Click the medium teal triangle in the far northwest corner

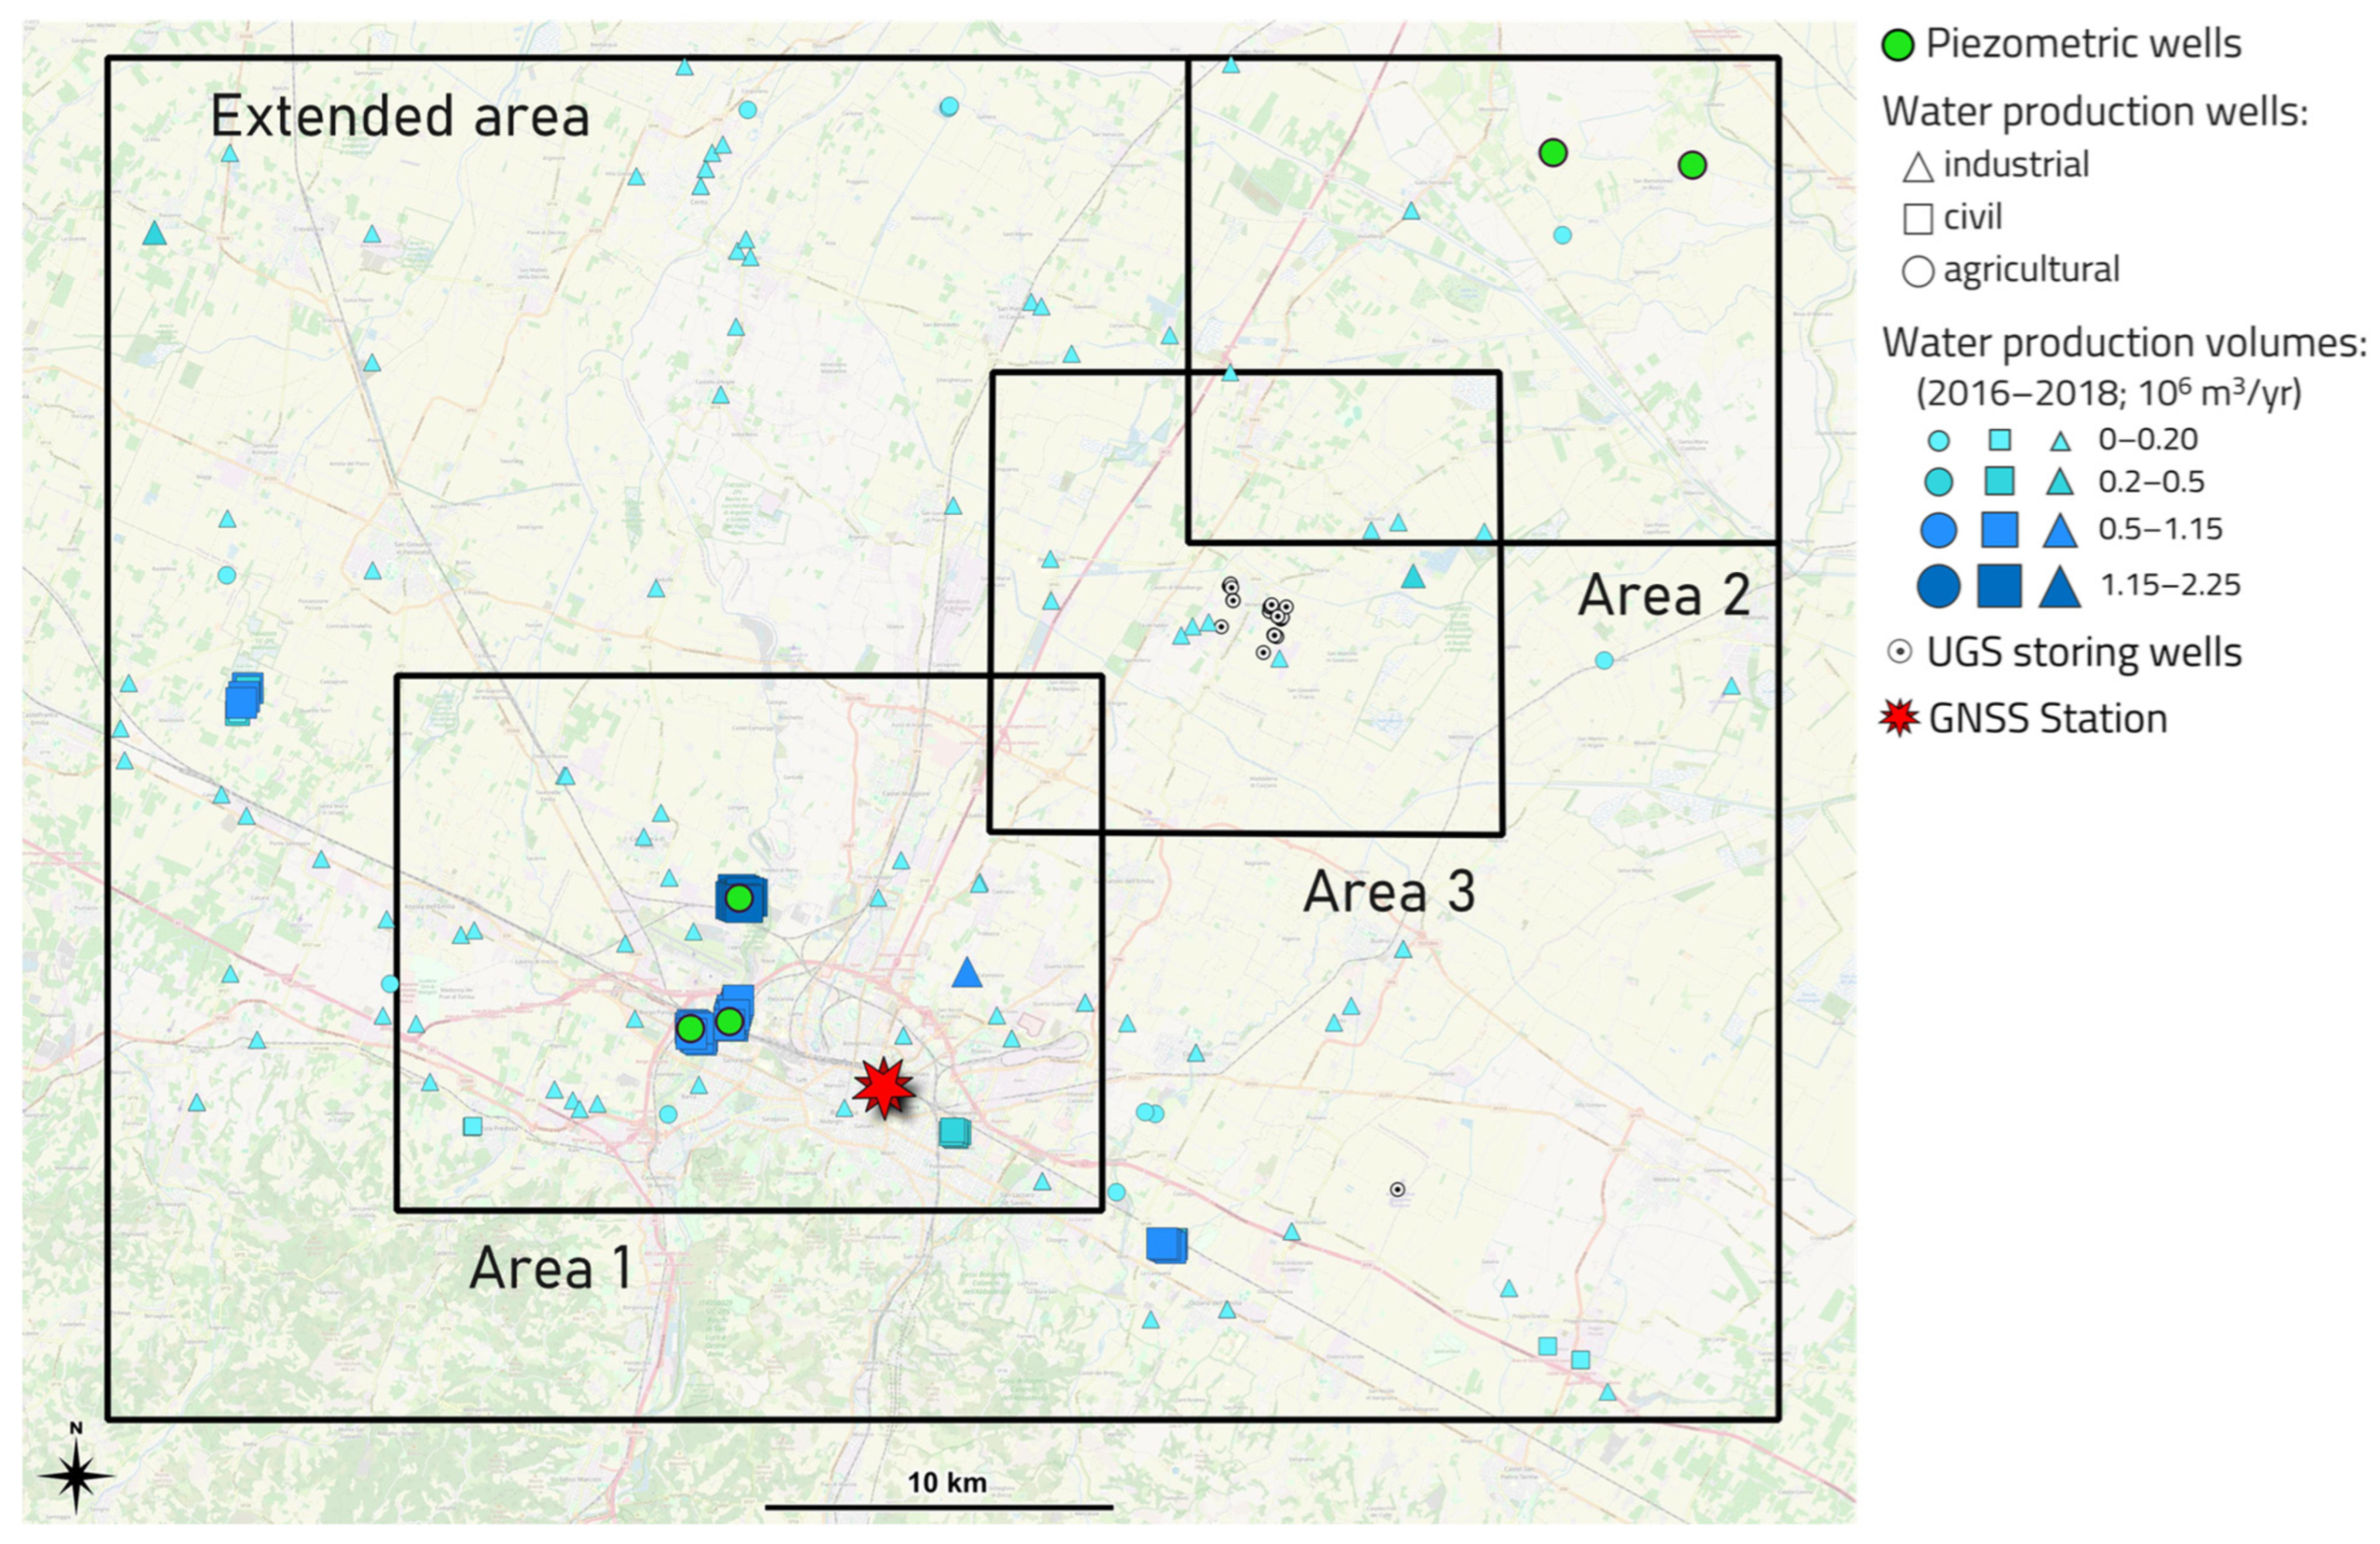[154, 233]
